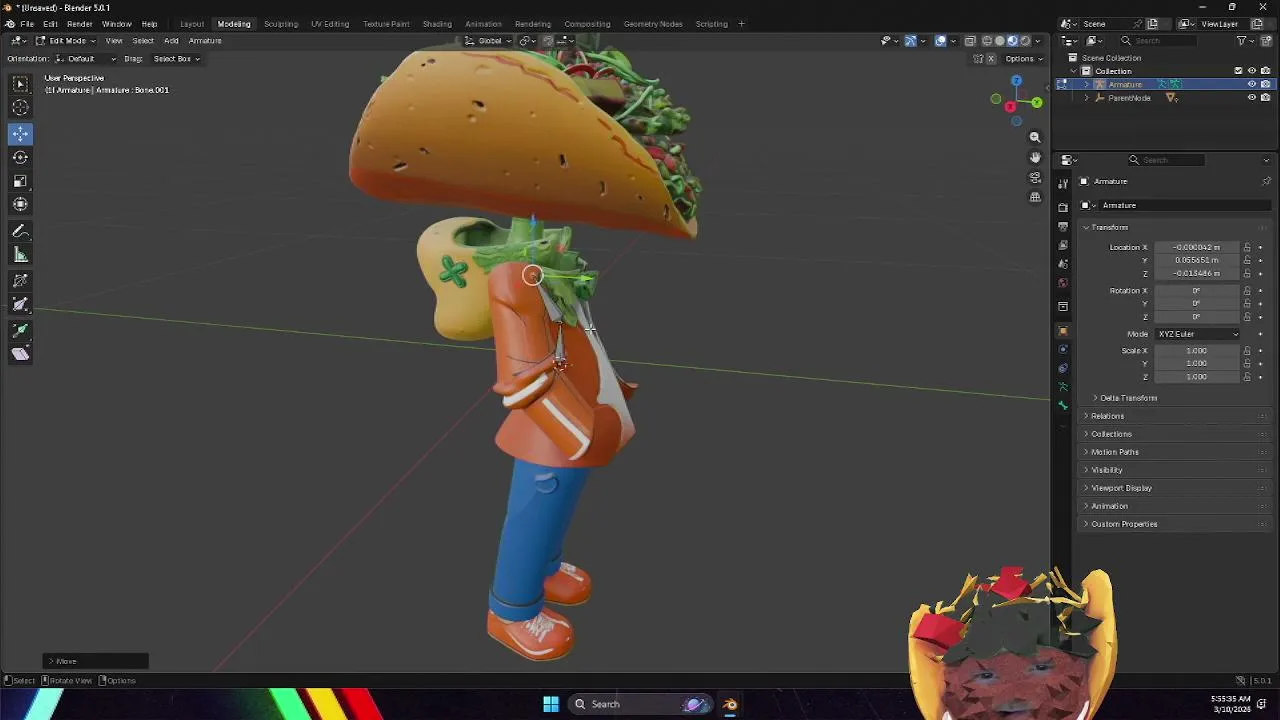Activate the Cursor tool in the left toolbar
Image resolution: width=1280 pixels, height=720 pixels.
point(20,108)
